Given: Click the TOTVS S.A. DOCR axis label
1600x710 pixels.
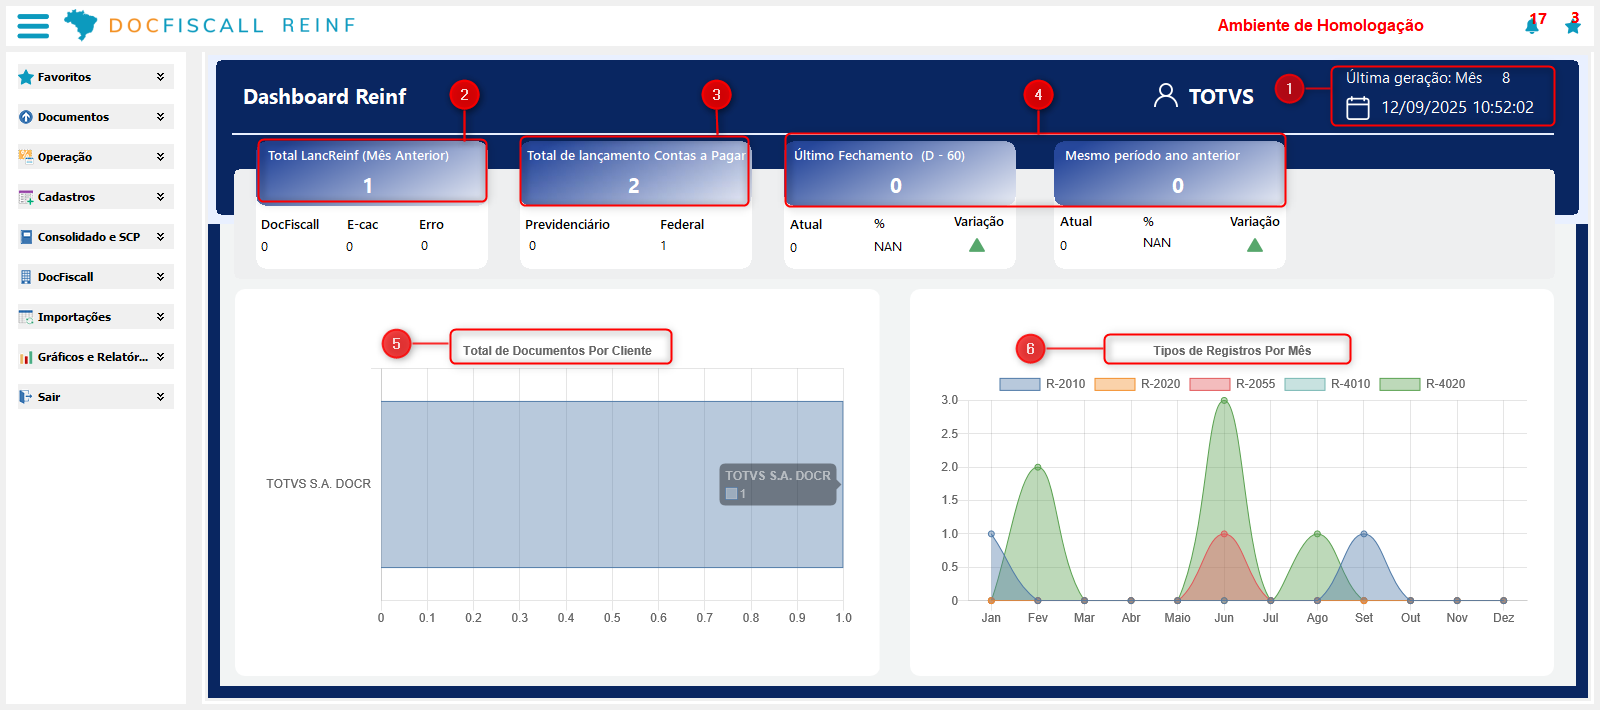Looking at the screenshot, I should pos(318,484).
